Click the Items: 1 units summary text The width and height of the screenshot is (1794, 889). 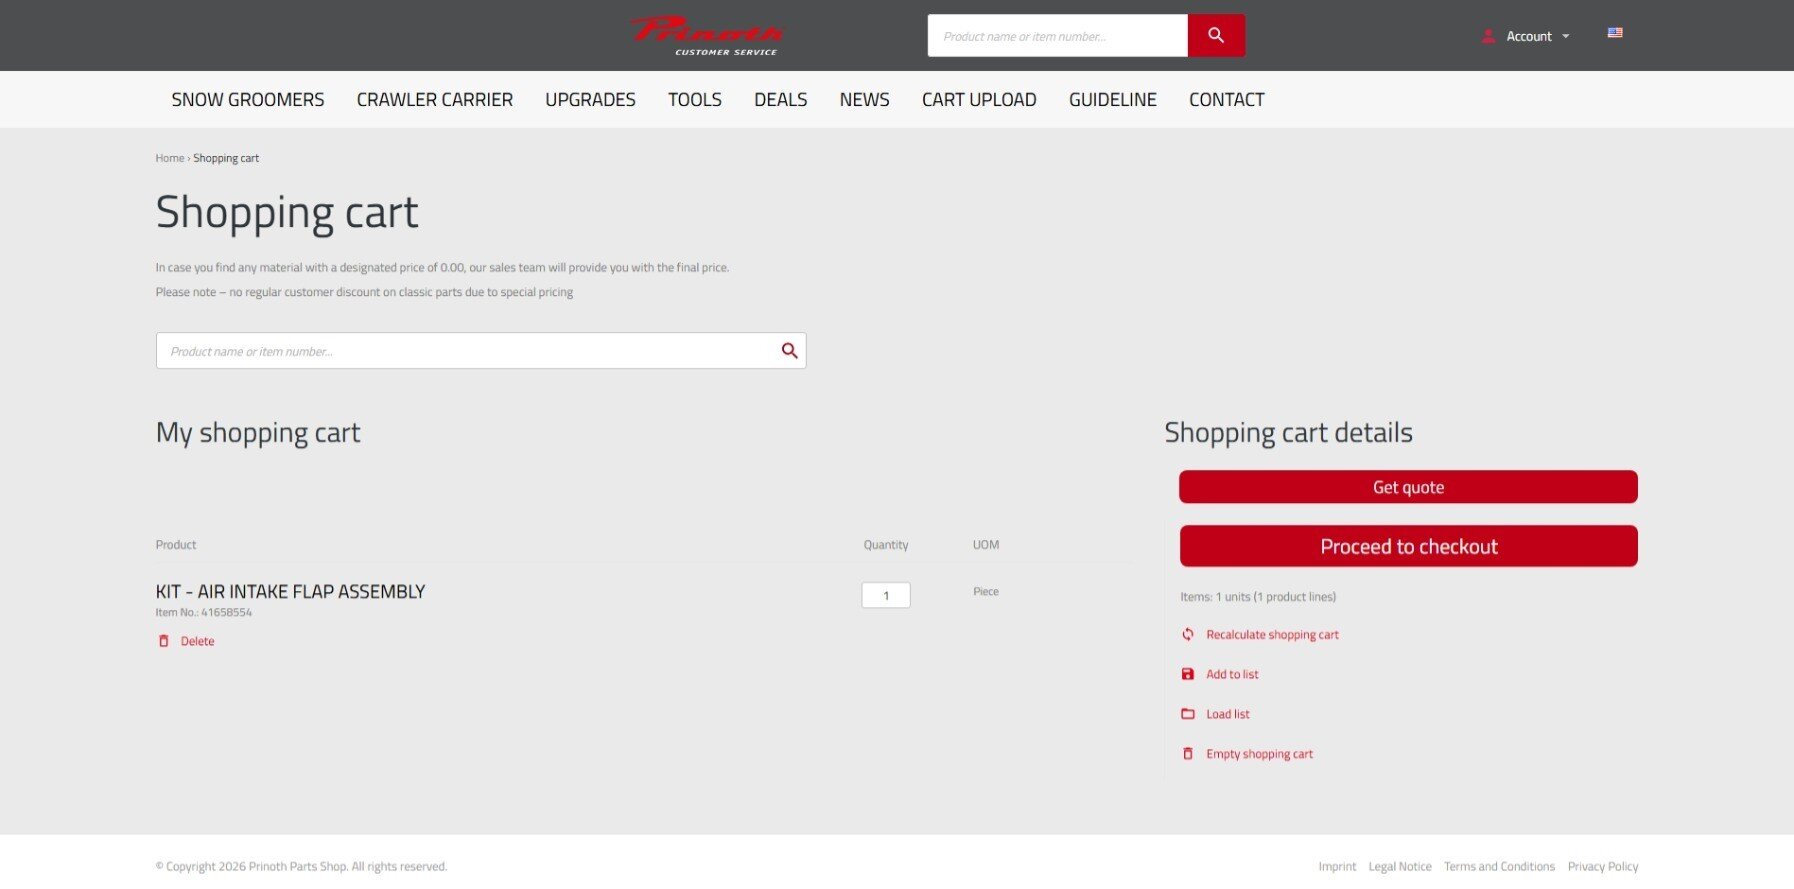click(x=1258, y=596)
